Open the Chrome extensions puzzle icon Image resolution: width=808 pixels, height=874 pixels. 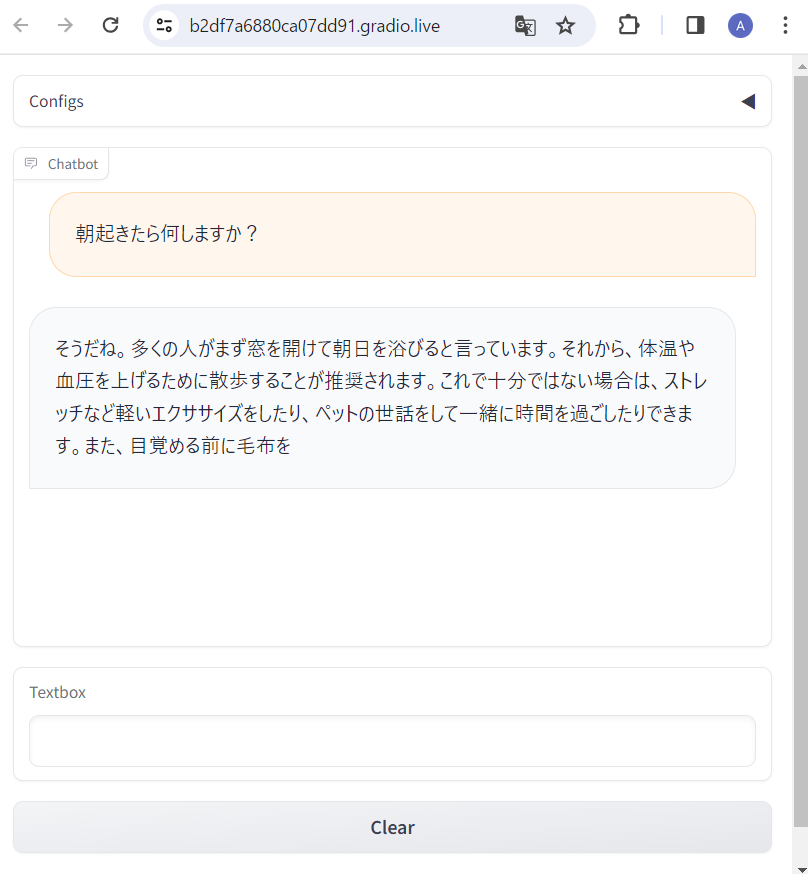click(629, 25)
